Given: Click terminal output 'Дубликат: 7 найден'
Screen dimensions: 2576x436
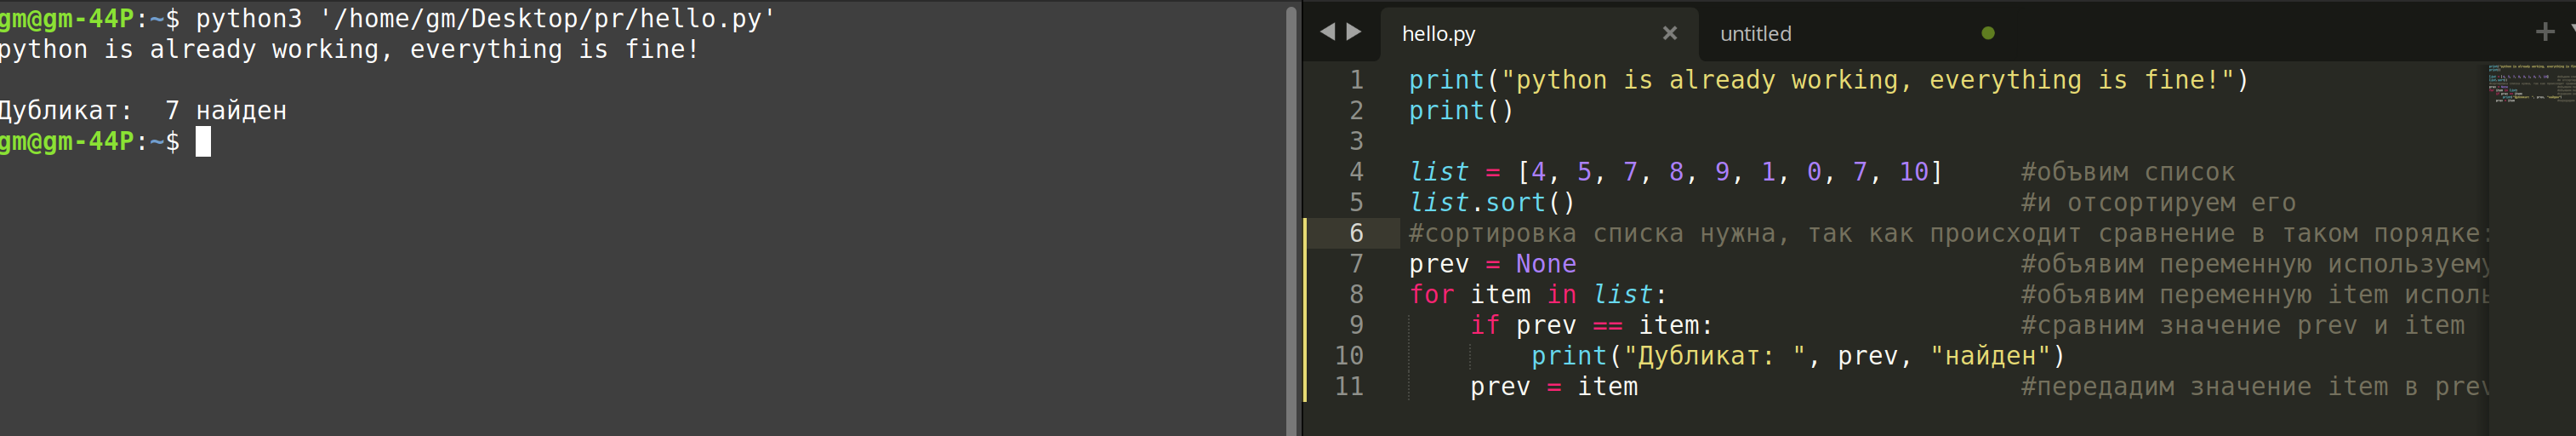Looking at the screenshot, I should point(143,111).
